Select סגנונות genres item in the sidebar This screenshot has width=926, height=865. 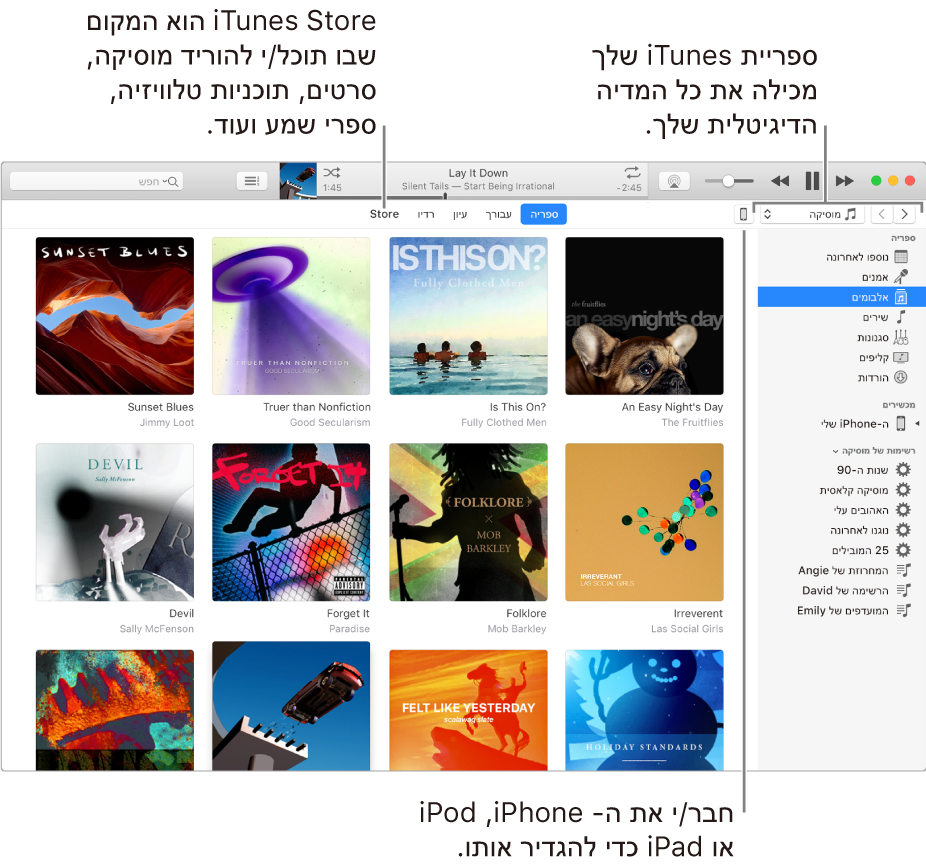[x=842, y=337]
